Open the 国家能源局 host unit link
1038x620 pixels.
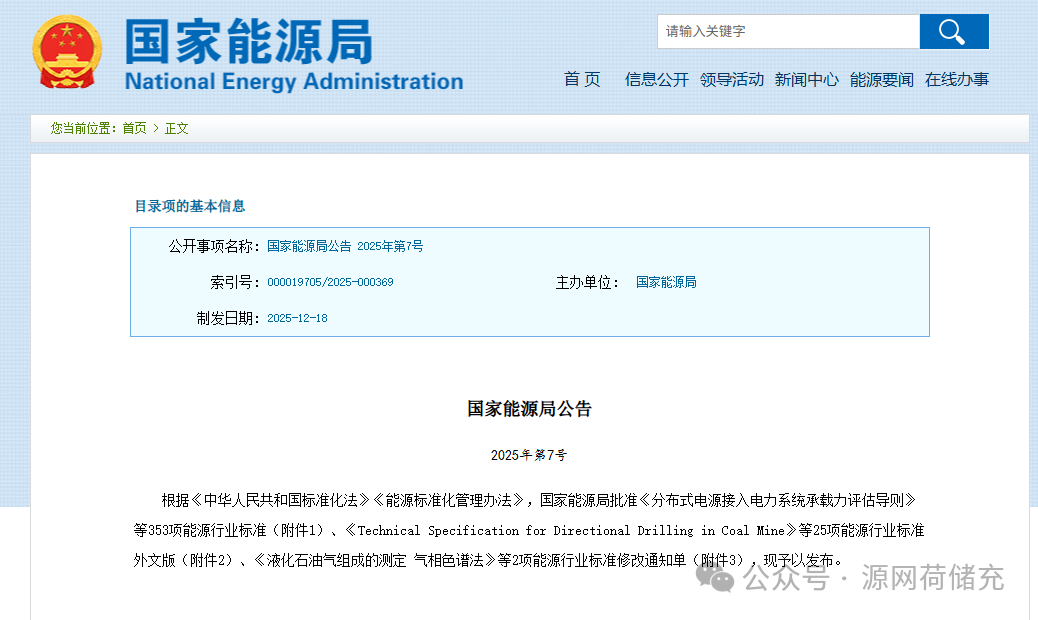[664, 282]
